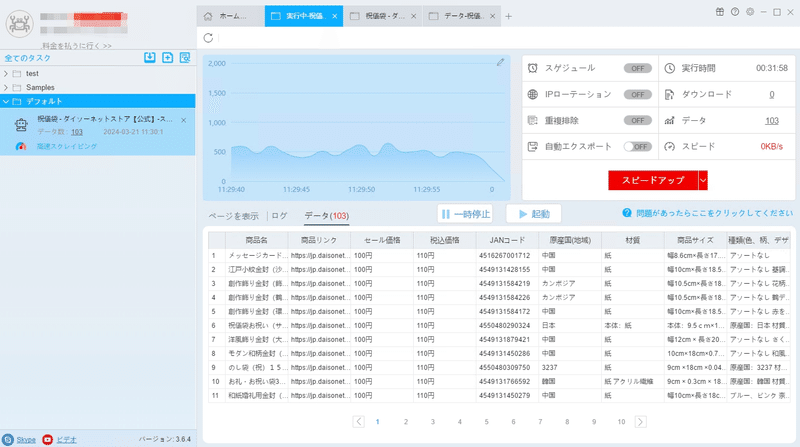Click the red スピードアップ button
The height and width of the screenshot is (447, 800).
653,180
